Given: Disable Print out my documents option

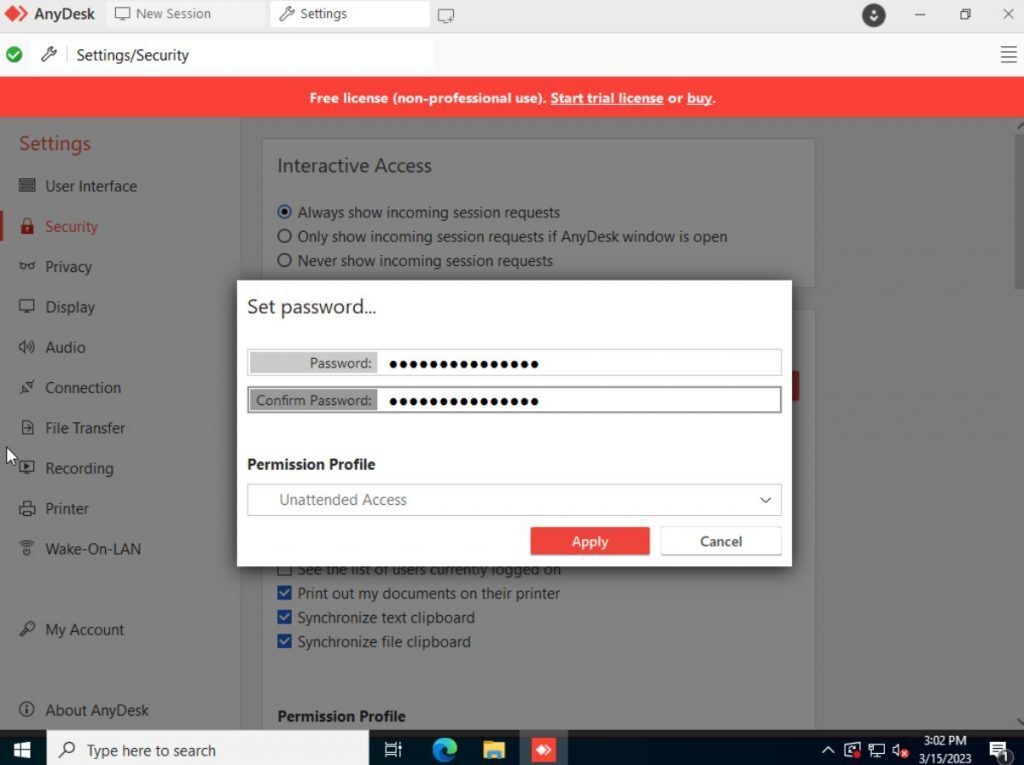Looking at the screenshot, I should click(x=284, y=593).
